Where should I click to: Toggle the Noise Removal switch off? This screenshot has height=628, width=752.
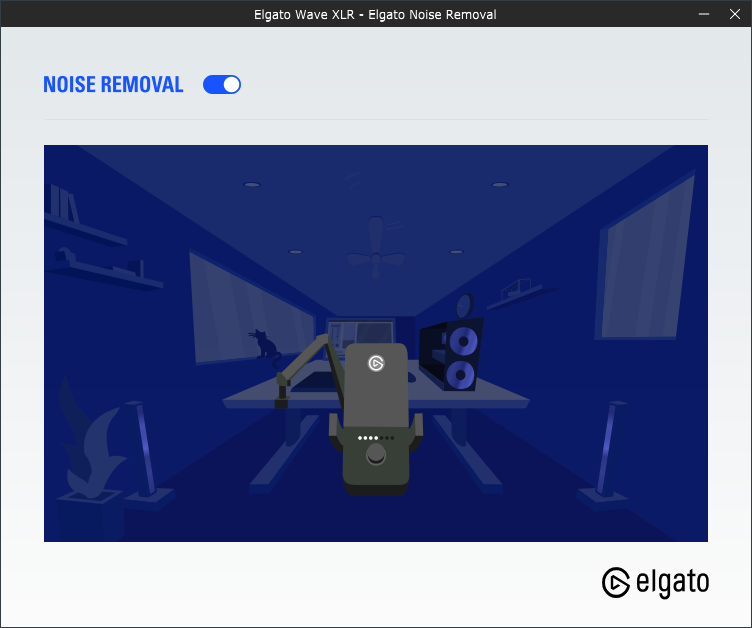coord(222,84)
